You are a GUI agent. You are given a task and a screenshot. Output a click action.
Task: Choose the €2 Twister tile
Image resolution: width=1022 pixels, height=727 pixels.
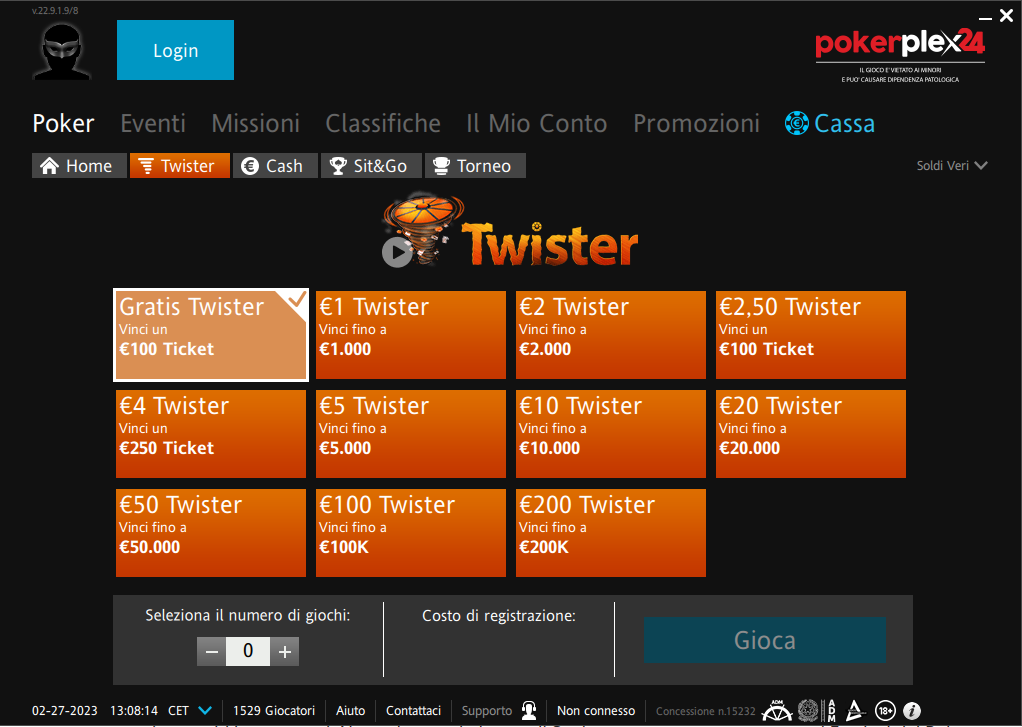pyautogui.click(x=611, y=334)
